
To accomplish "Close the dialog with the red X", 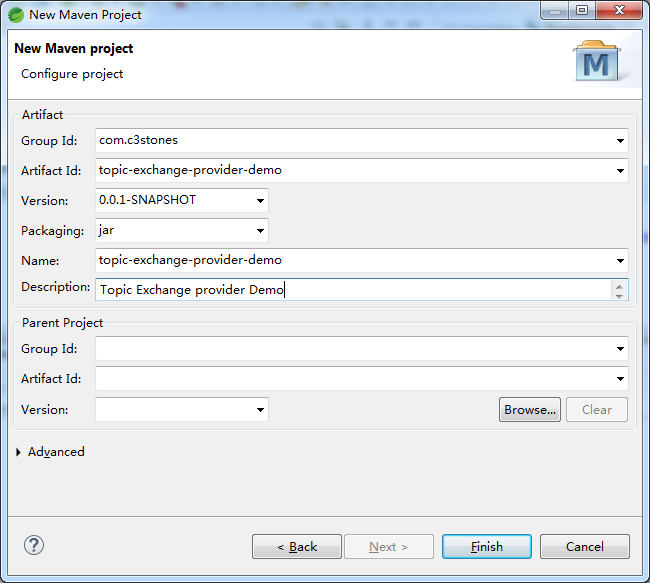I will [x=619, y=10].
